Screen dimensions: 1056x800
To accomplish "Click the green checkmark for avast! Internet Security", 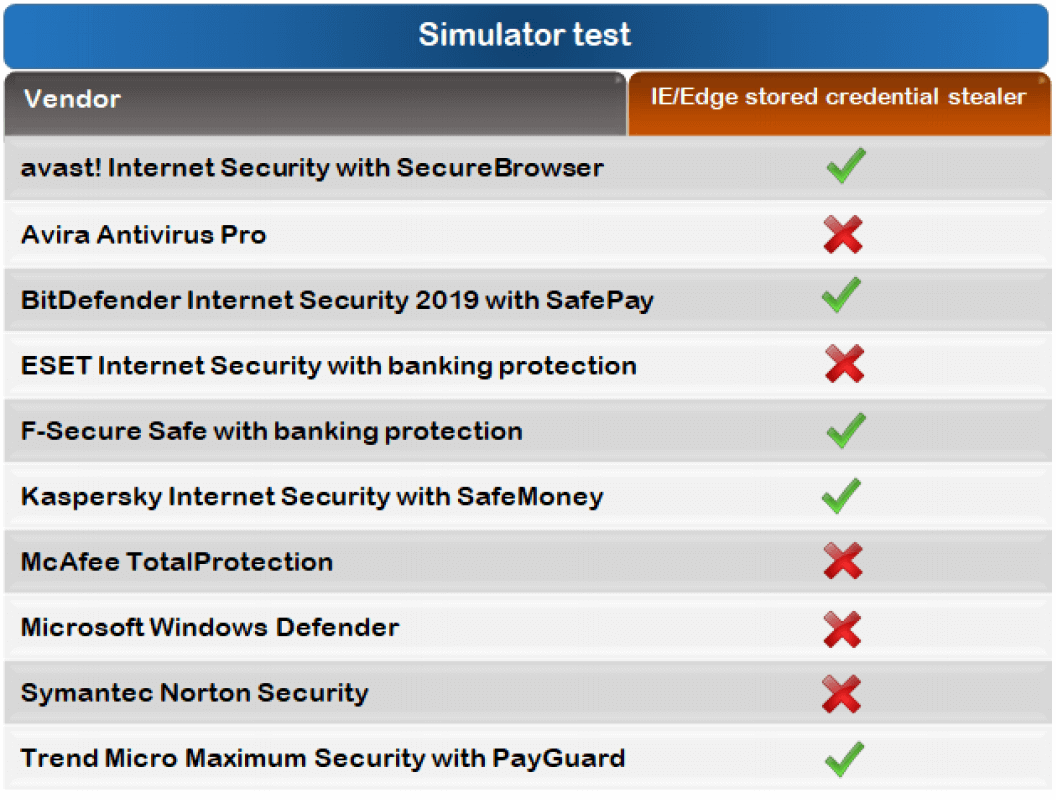I will (845, 166).
